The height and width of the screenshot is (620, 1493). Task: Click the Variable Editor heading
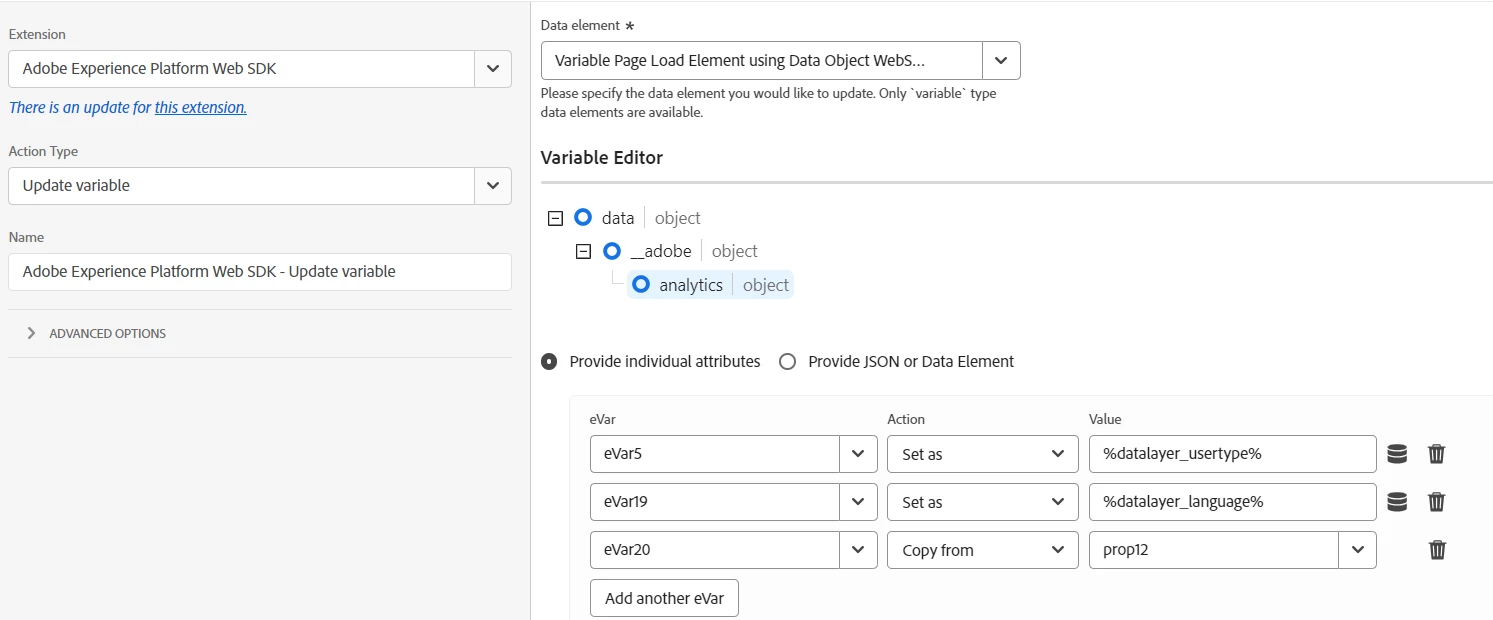(602, 157)
